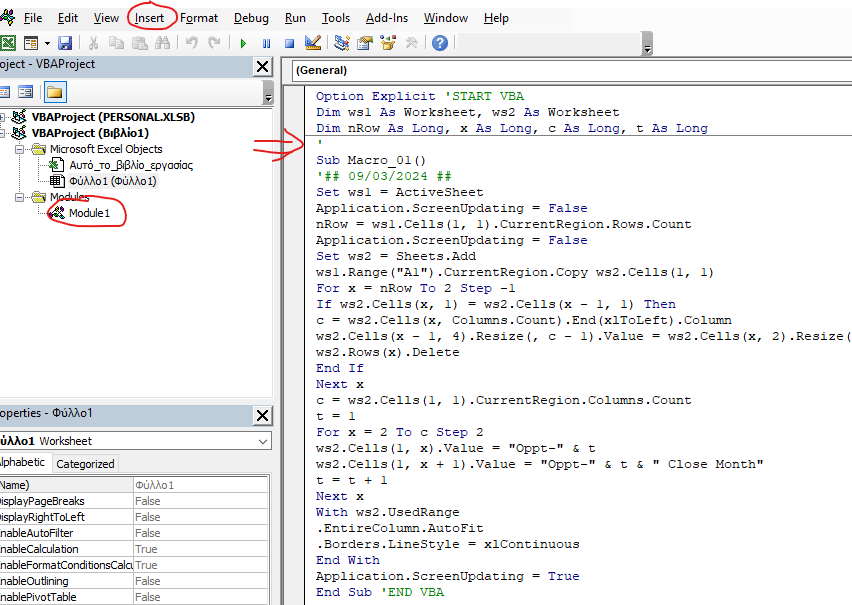Screen dimensions: 852x605
Task: Open the (General) object dropdown
Action: pyautogui.click(x=572, y=70)
